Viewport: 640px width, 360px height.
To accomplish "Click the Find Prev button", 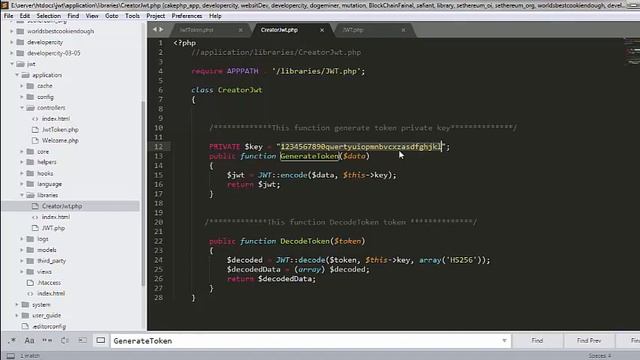I will pos(589,340).
